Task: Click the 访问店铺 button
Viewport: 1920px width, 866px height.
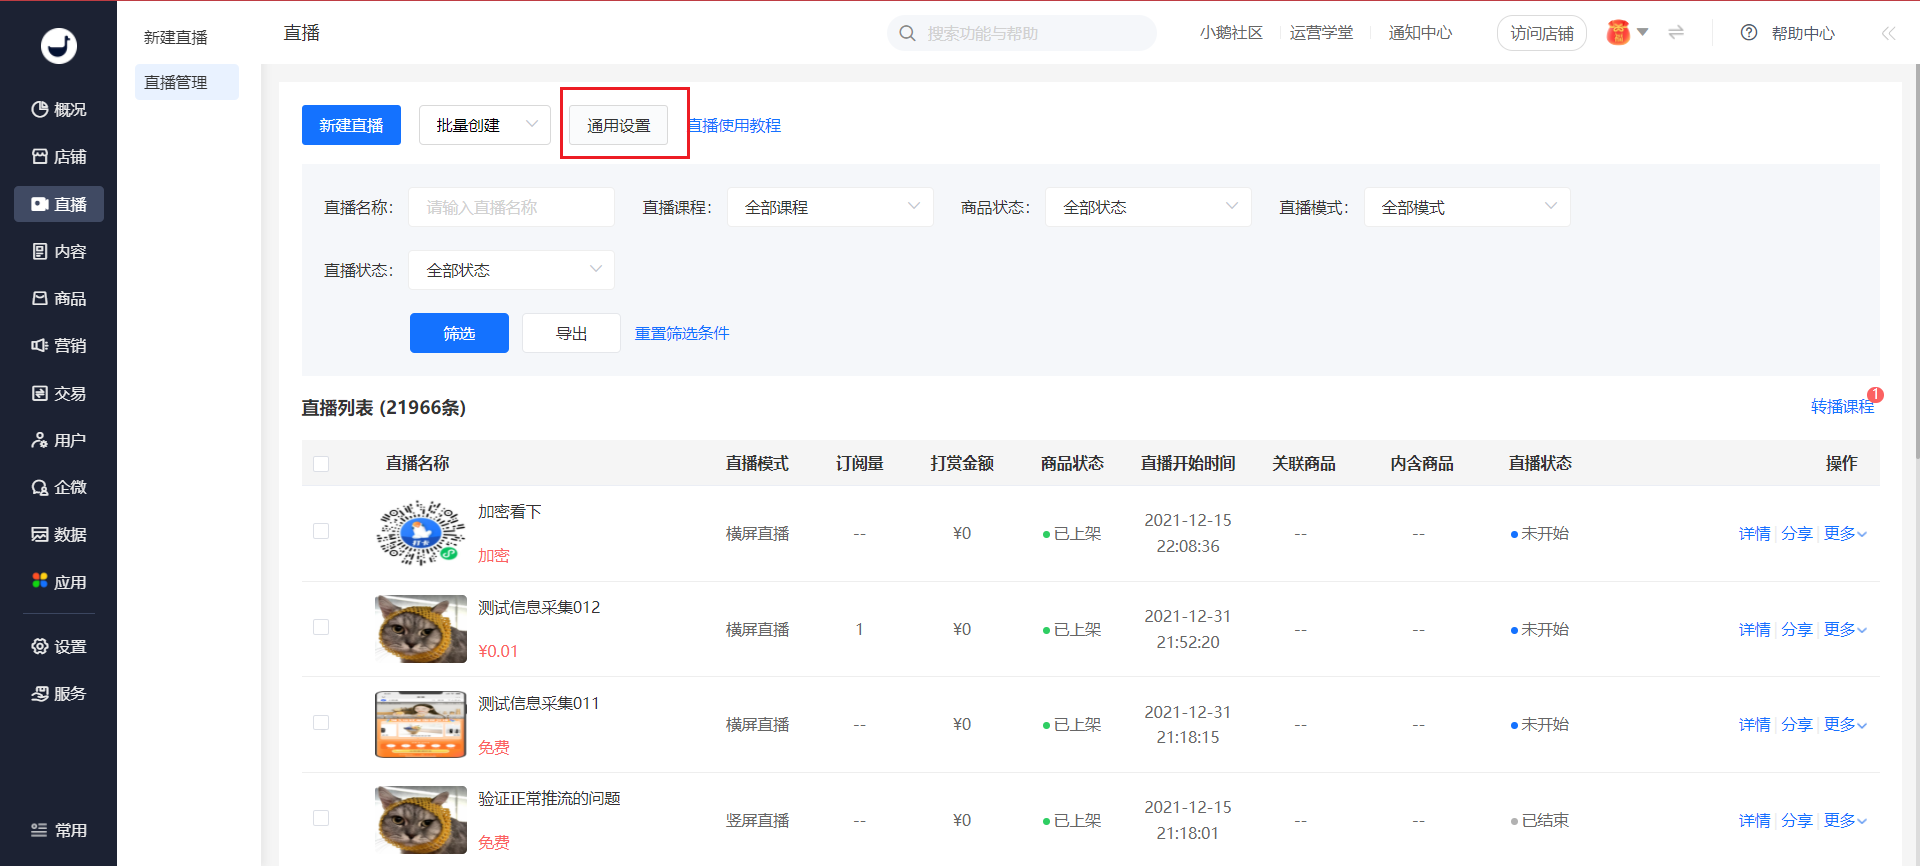Action: (1542, 33)
